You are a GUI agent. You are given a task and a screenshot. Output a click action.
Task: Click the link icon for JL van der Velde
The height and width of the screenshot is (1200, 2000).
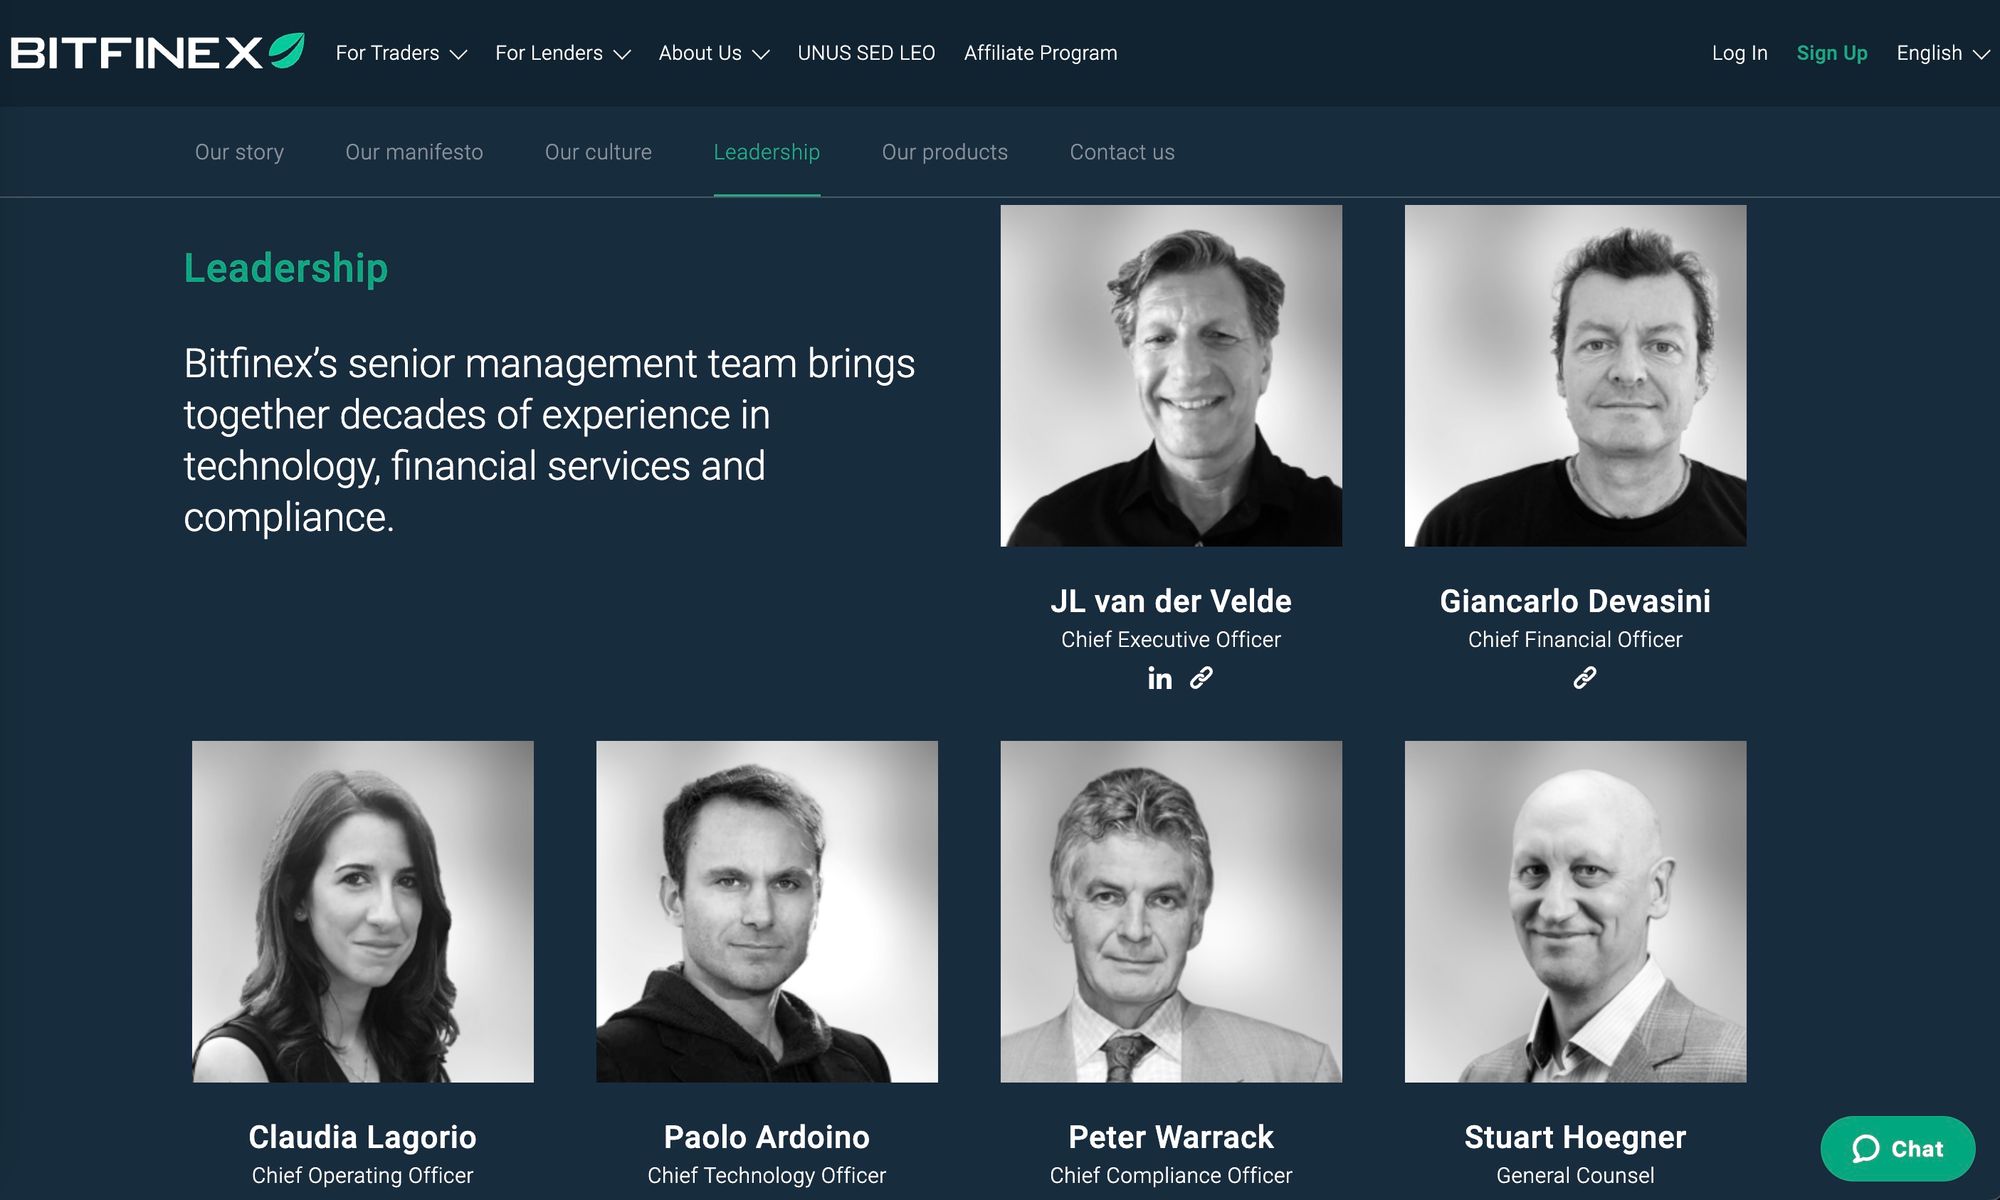pyautogui.click(x=1200, y=679)
